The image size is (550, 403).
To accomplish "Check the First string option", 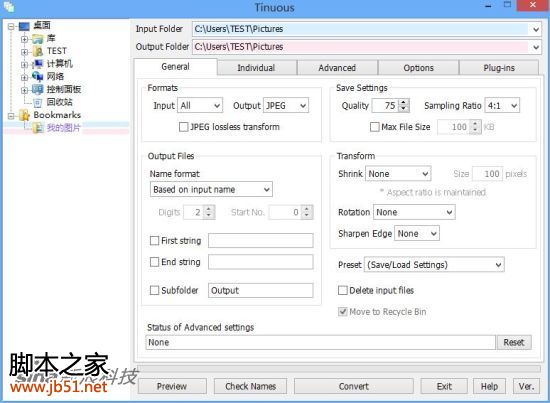I will click(154, 241).
